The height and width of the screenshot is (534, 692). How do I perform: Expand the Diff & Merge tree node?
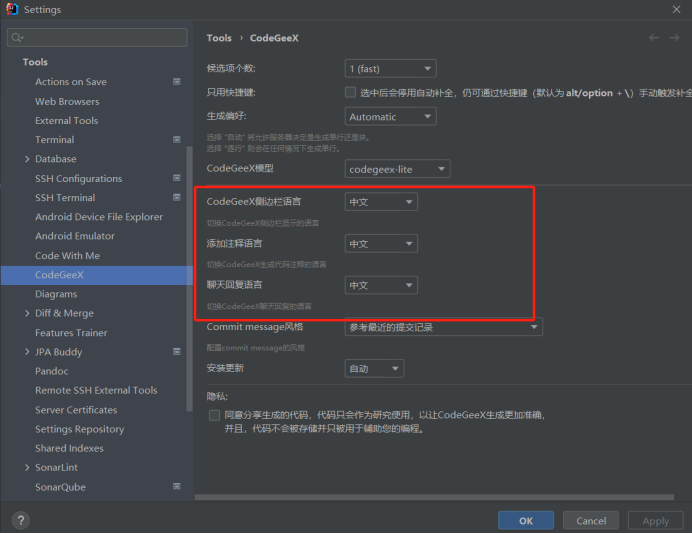[x=27, y=313]
